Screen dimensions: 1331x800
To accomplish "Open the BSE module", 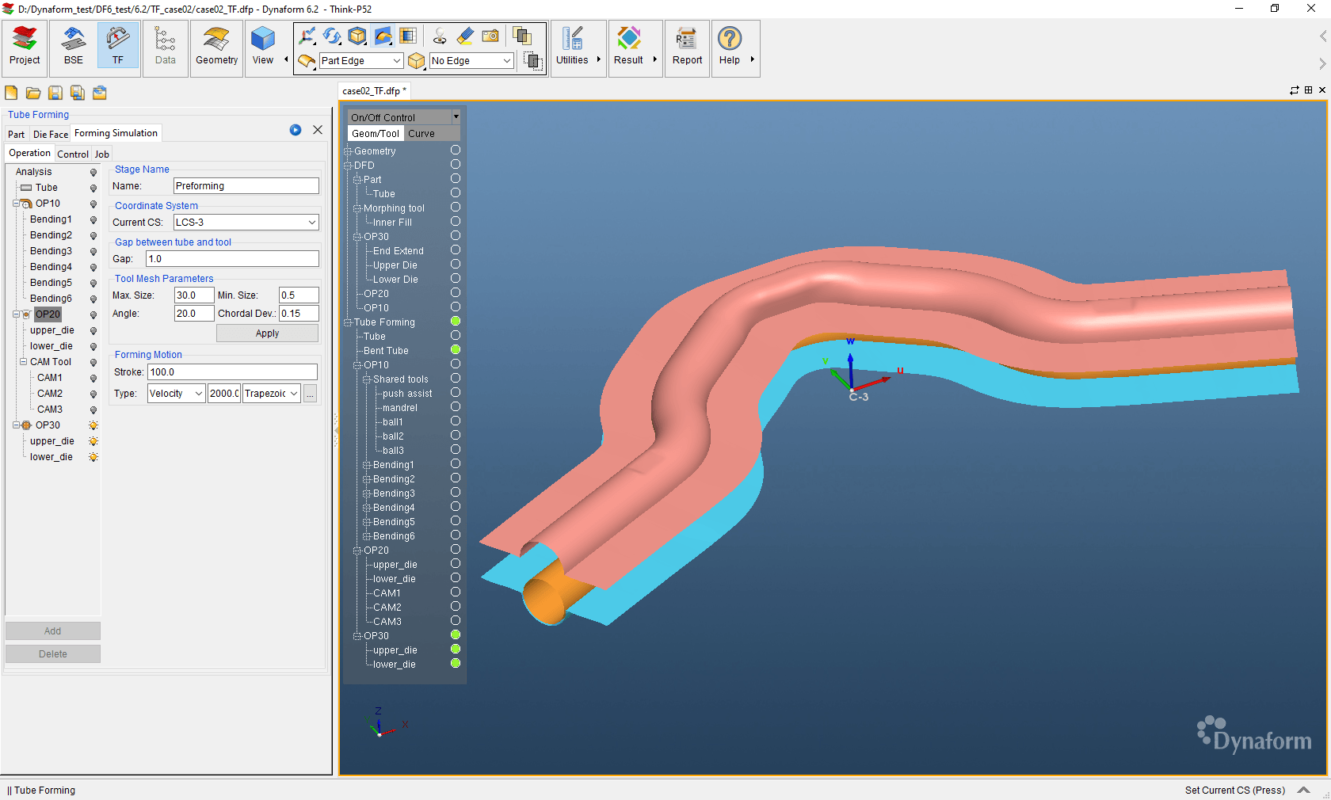I will [72, 44].
